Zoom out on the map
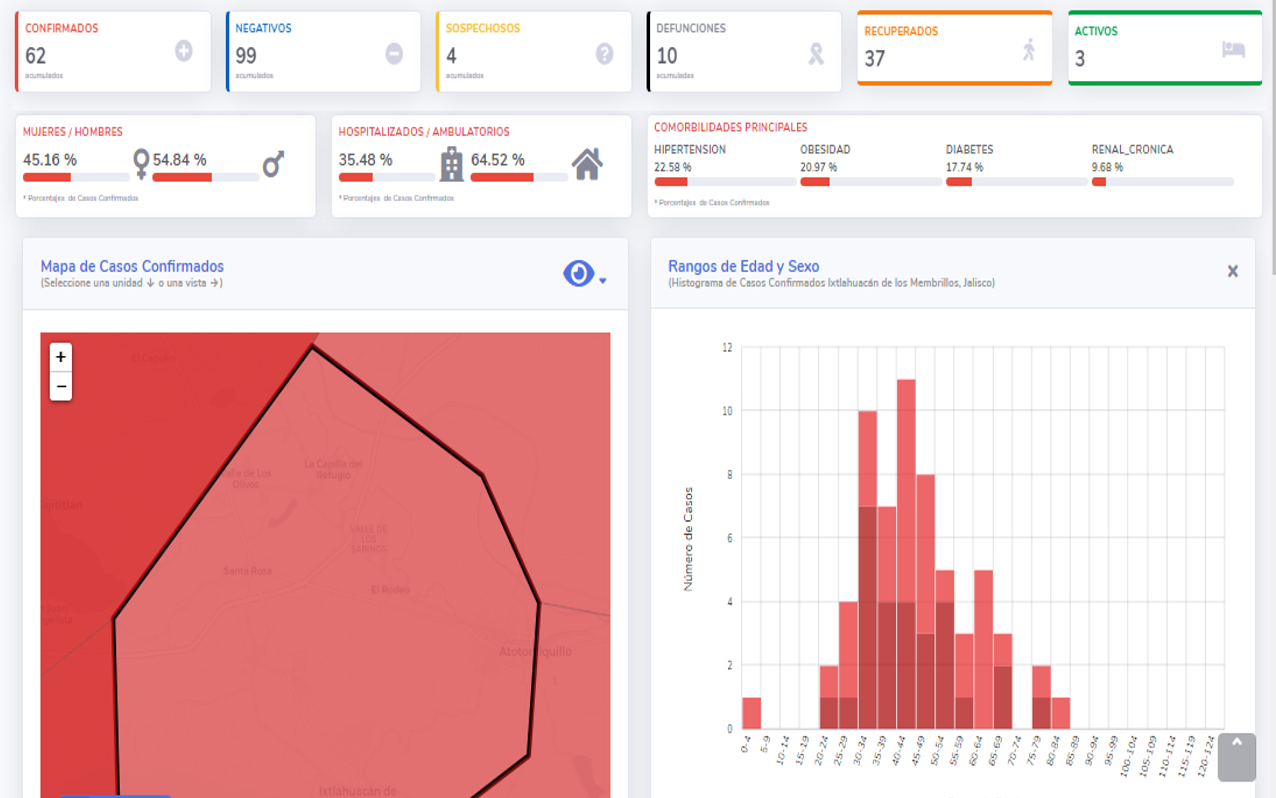Viewport: 1276px width, 798px height. tap(61, 386)
